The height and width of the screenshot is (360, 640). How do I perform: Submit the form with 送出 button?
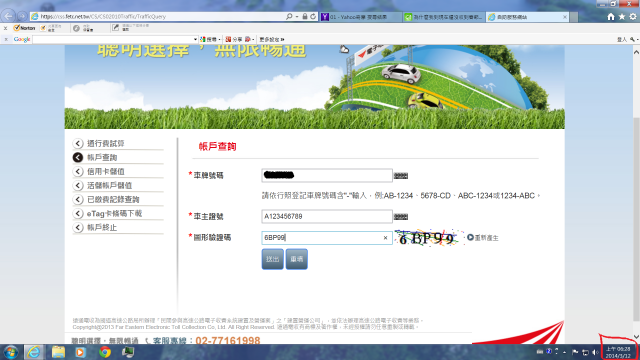coord(272,259)
